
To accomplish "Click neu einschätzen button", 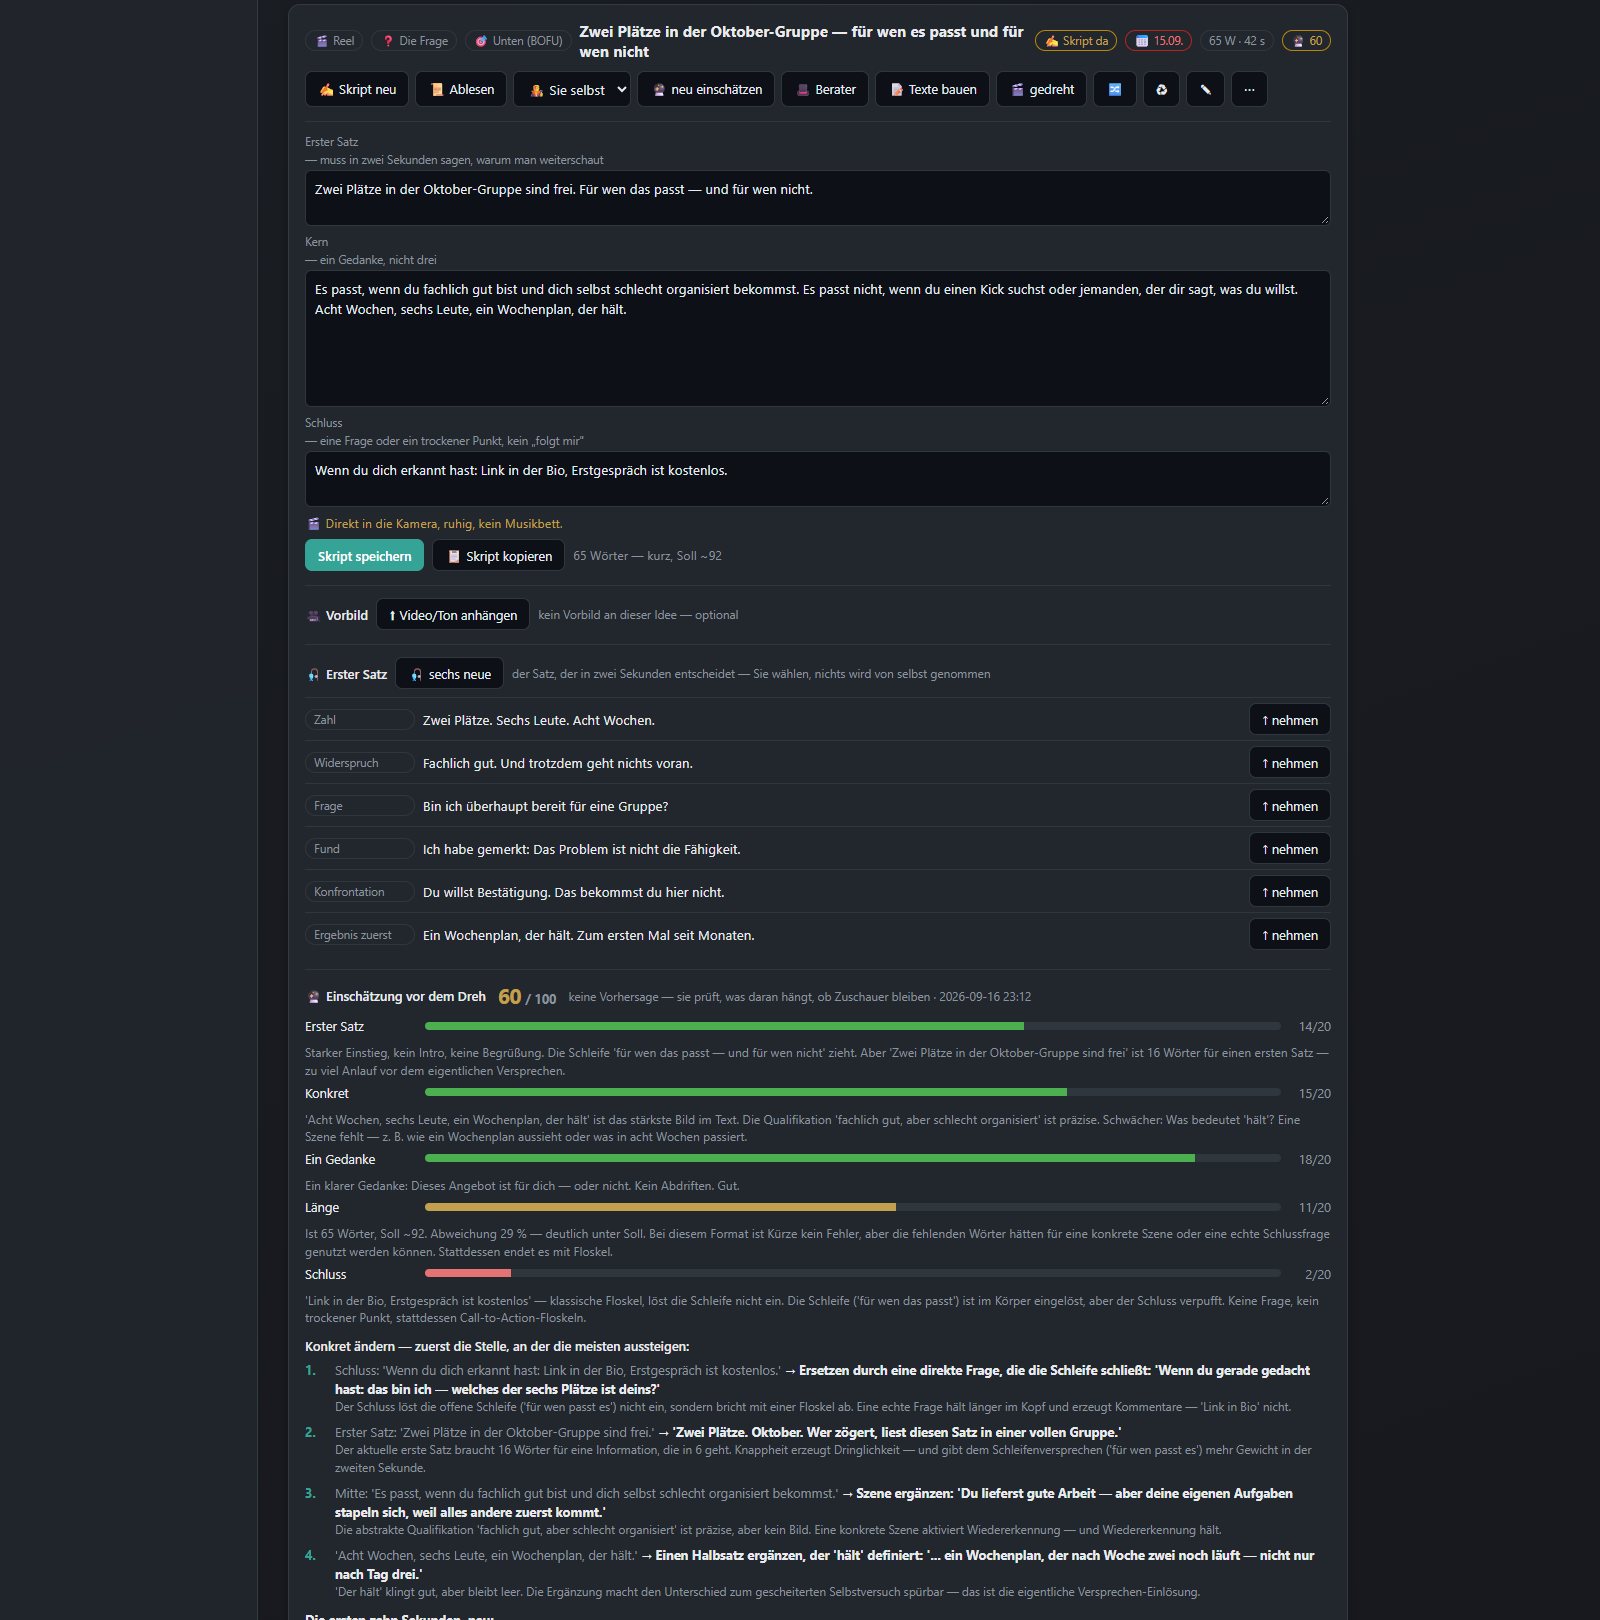I will coord(706,89).
